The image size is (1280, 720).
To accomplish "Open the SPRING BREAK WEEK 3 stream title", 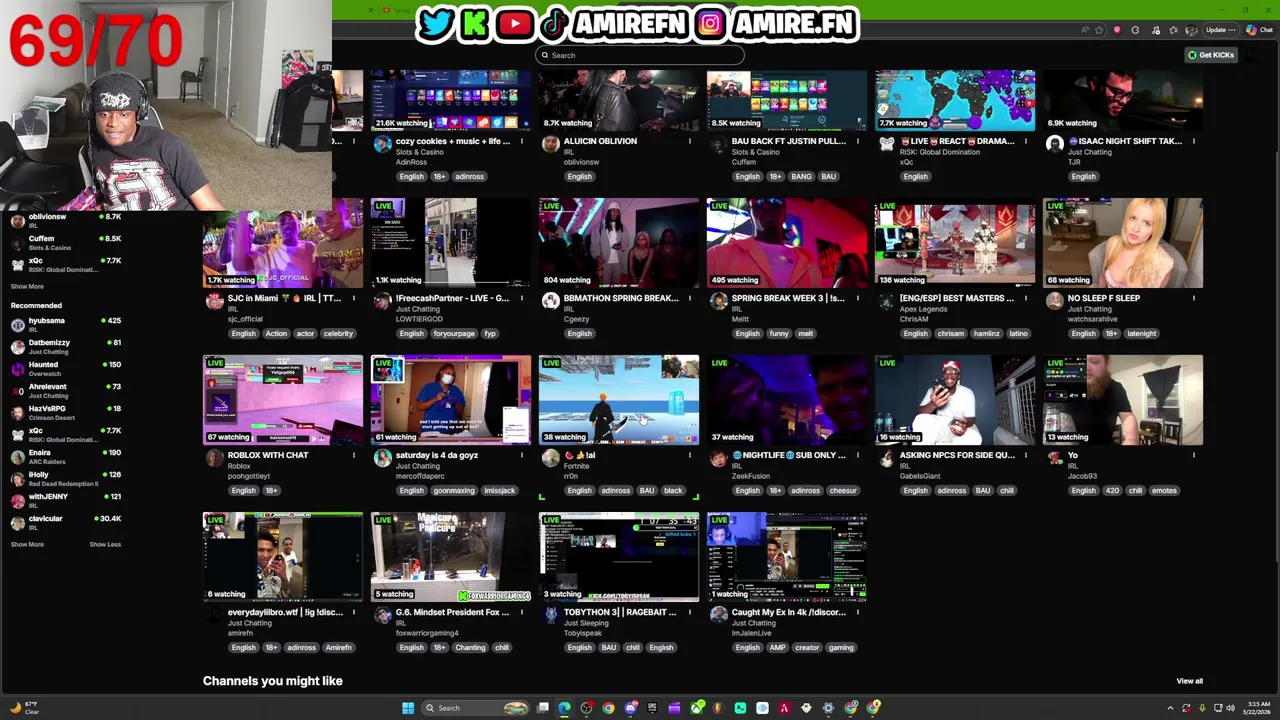I will point(788,298).
